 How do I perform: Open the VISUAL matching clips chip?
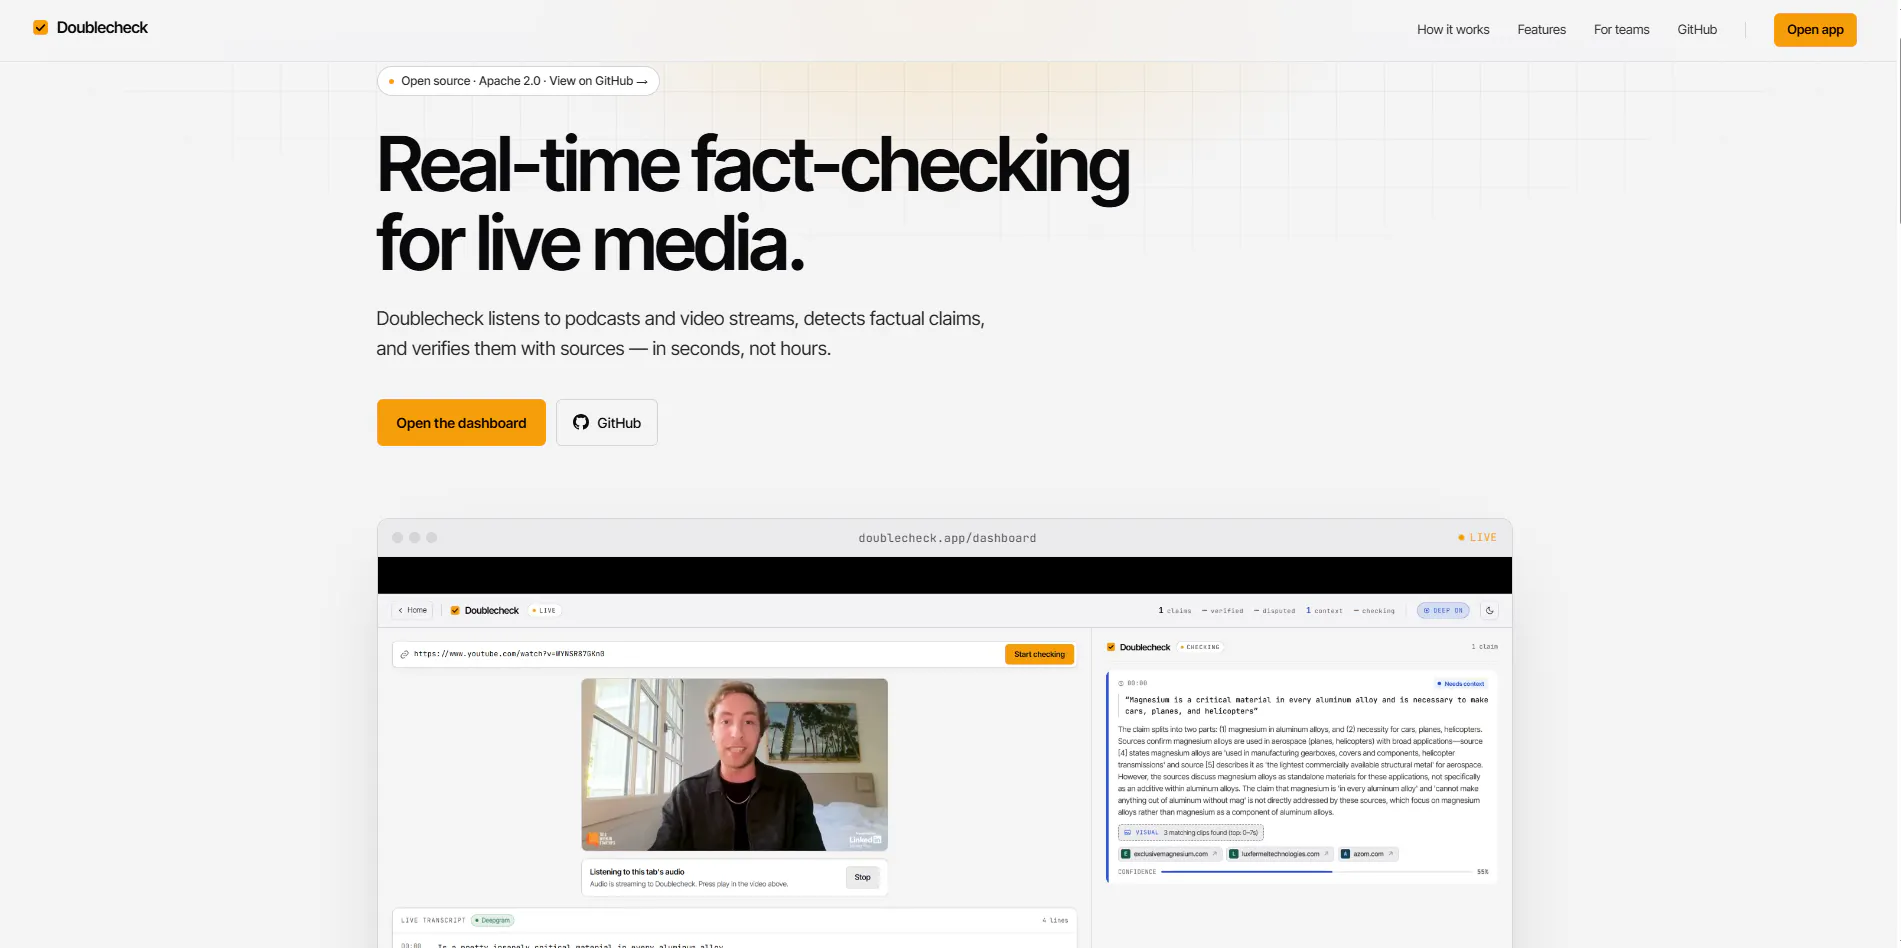1191,833
